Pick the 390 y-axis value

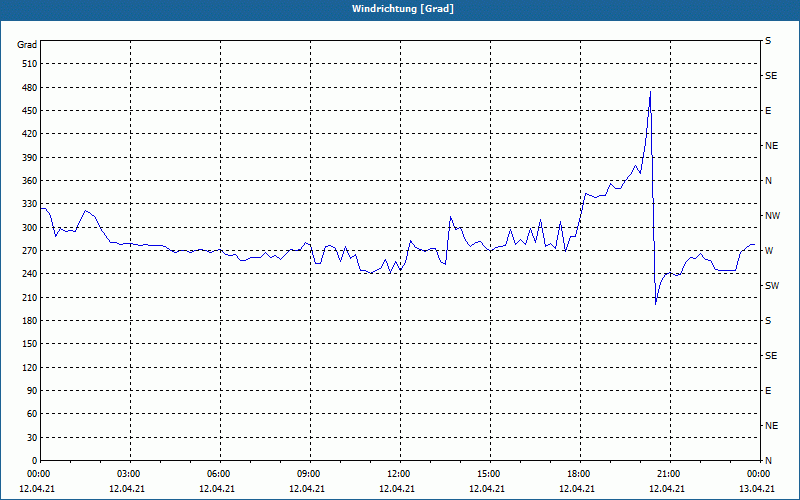(30, 158)
